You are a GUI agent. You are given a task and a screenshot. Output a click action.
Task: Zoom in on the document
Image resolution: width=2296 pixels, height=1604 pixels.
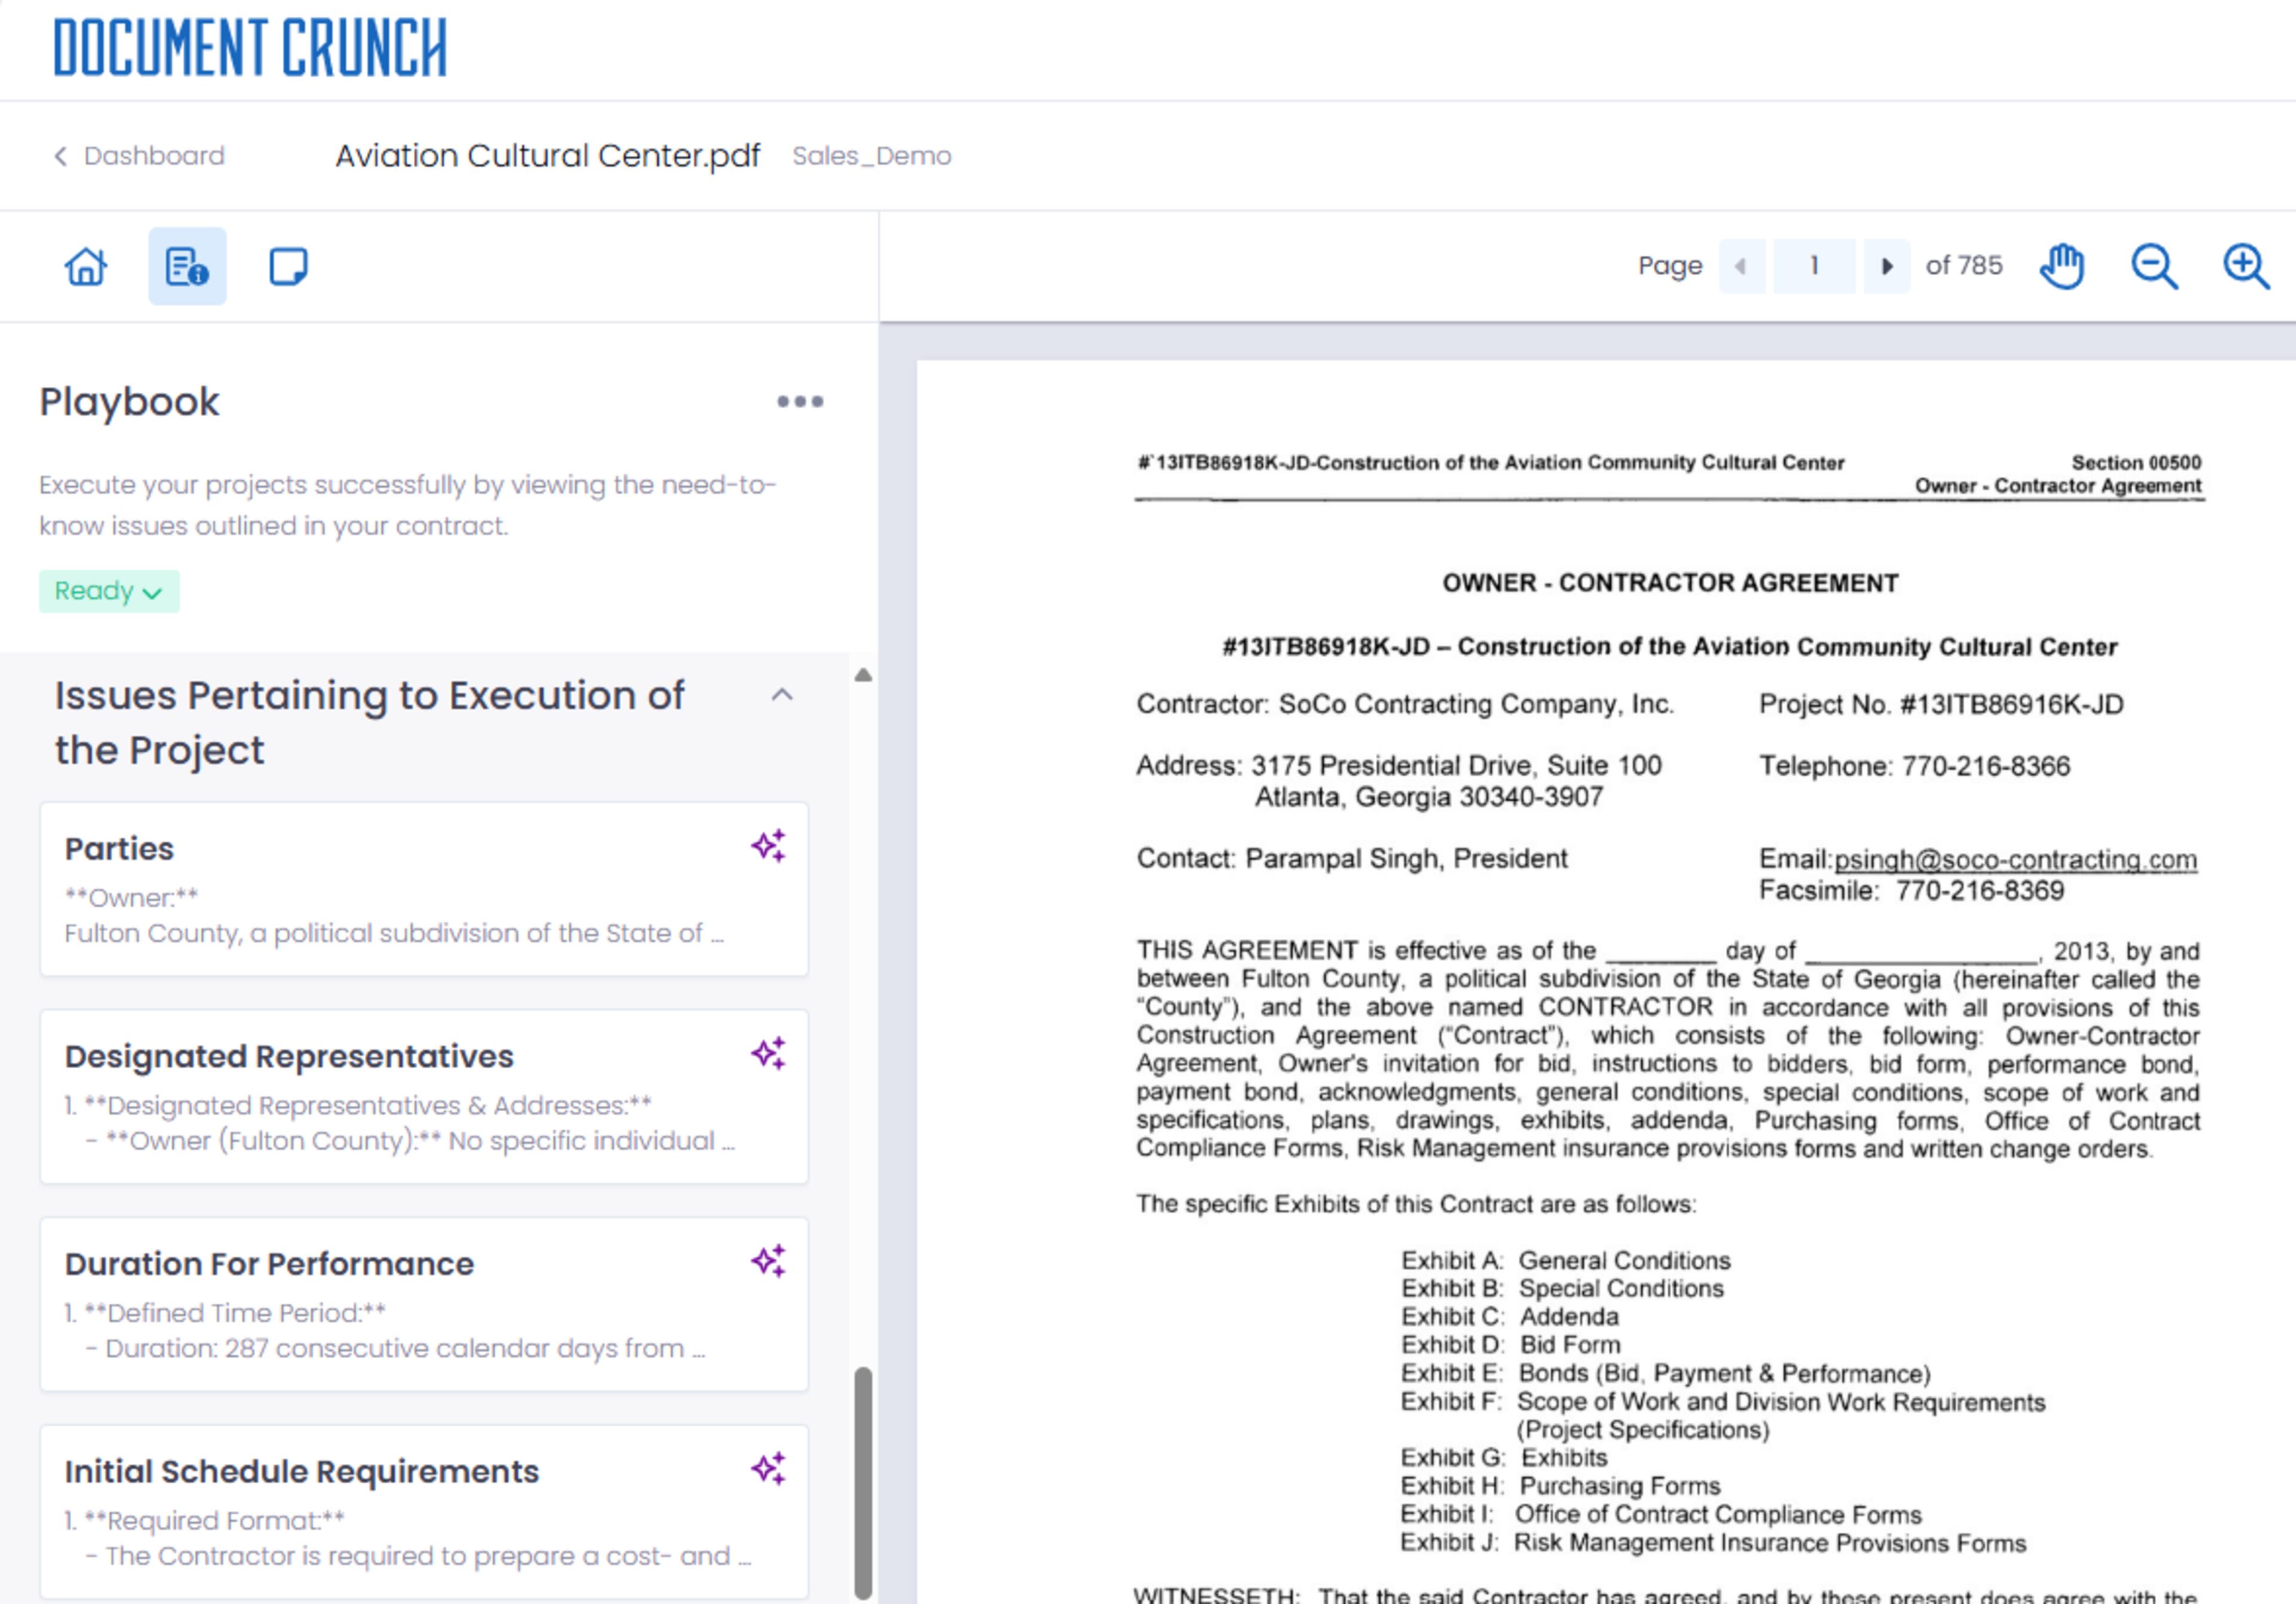coord(2245,266)
